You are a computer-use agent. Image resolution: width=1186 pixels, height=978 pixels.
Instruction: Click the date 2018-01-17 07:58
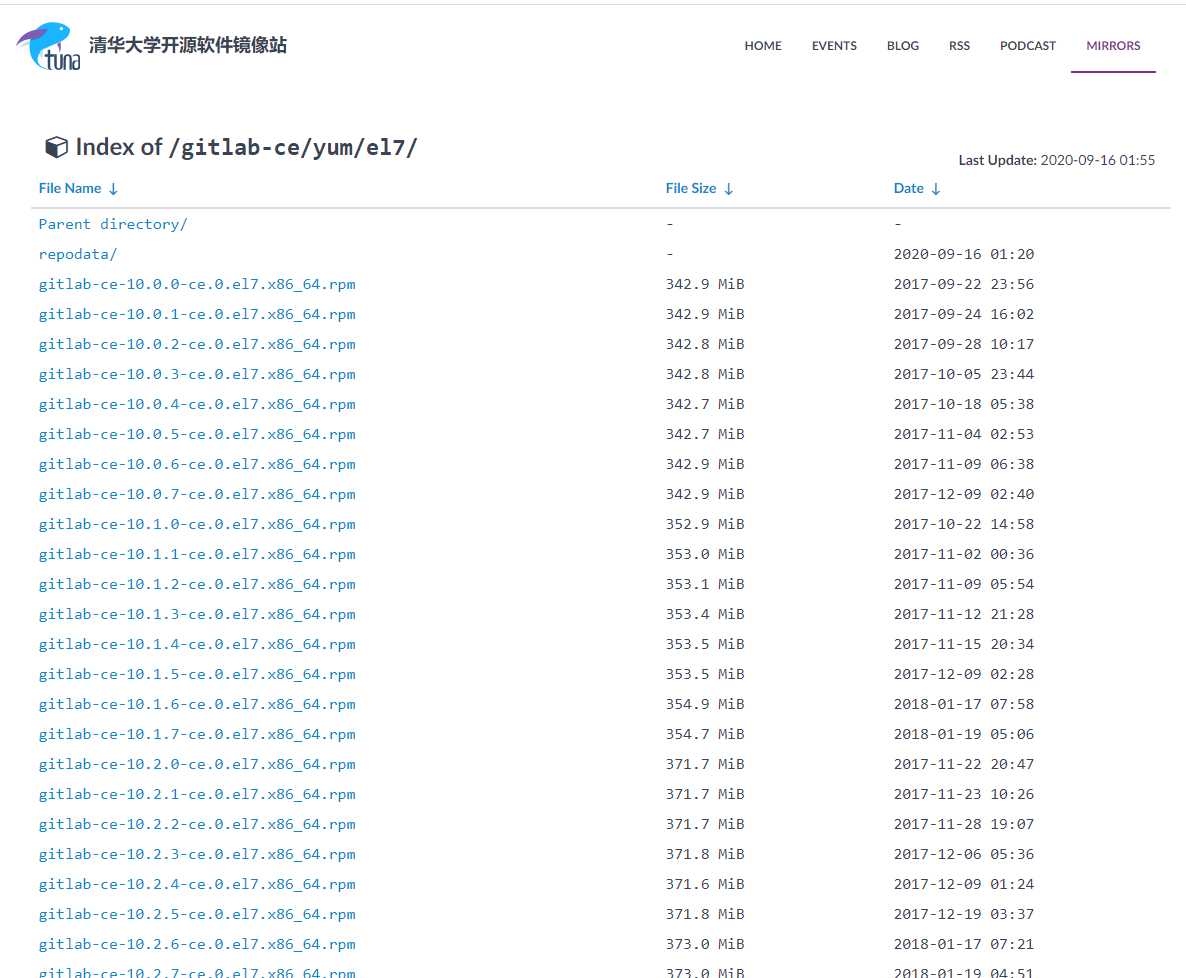coord(964,704)
